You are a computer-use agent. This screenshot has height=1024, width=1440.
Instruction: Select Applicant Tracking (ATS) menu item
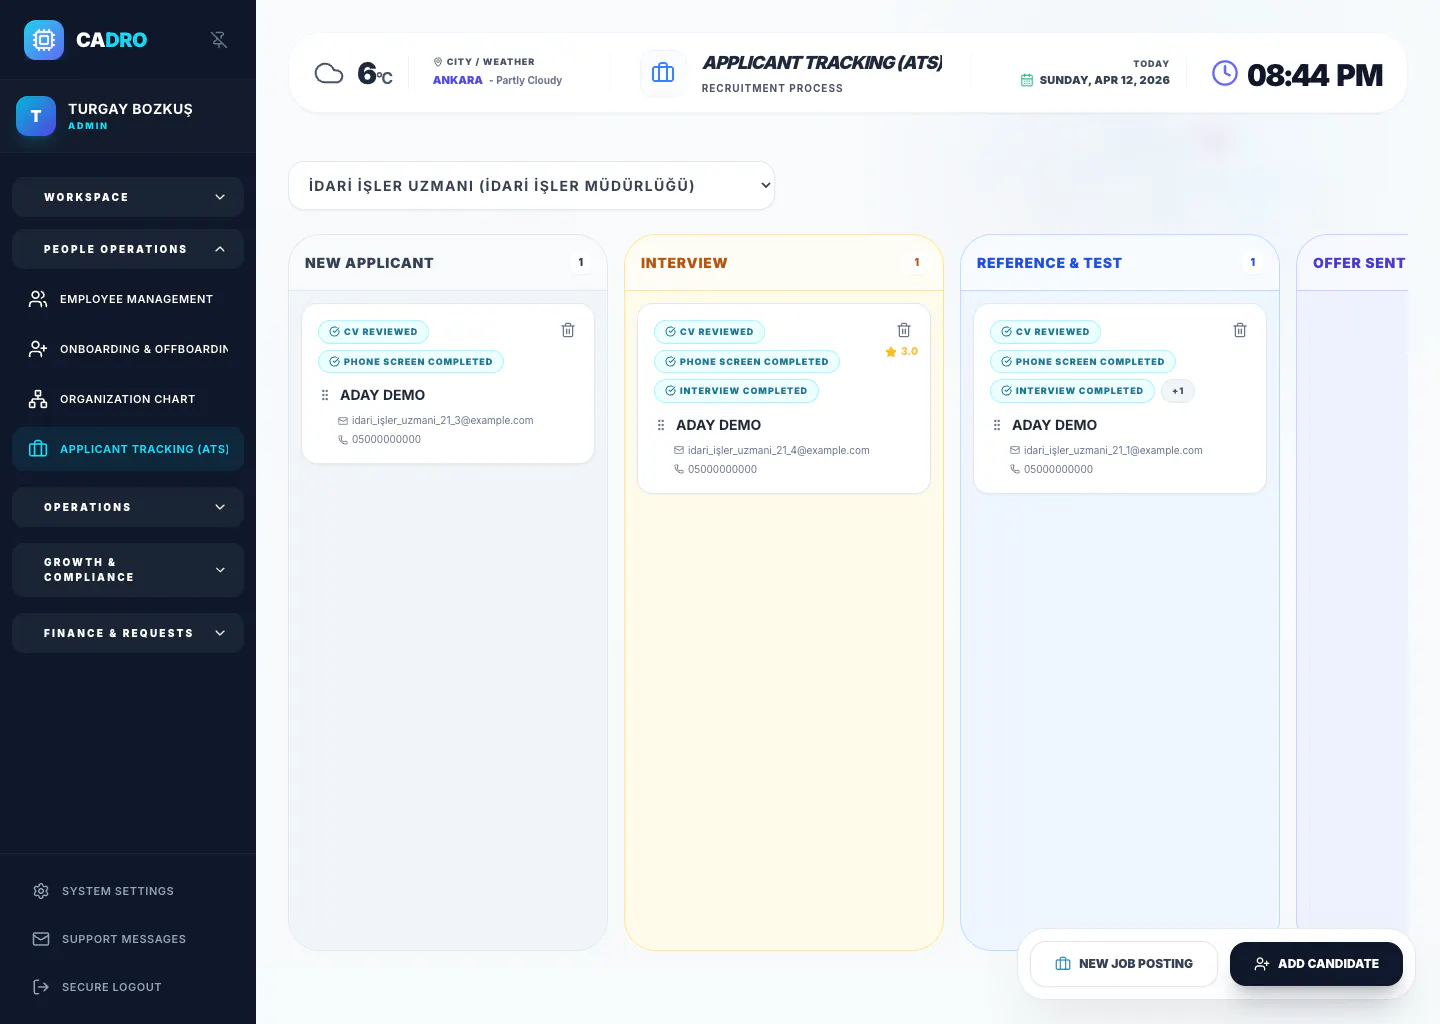pyautogui.click(x=128, y=449)
